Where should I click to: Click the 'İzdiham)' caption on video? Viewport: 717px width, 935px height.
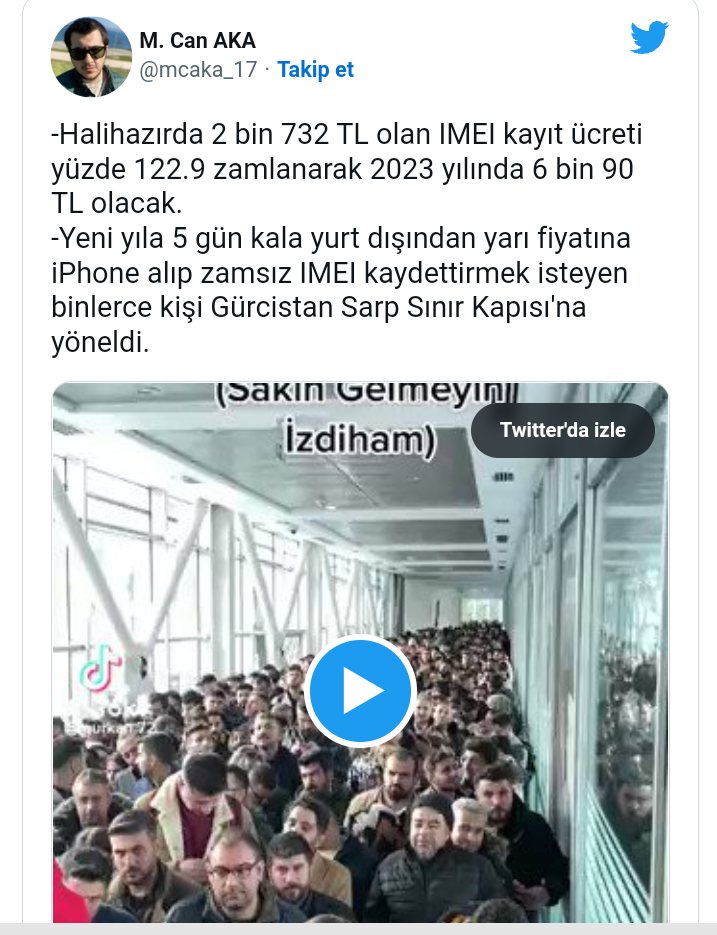tap(360, 439)
